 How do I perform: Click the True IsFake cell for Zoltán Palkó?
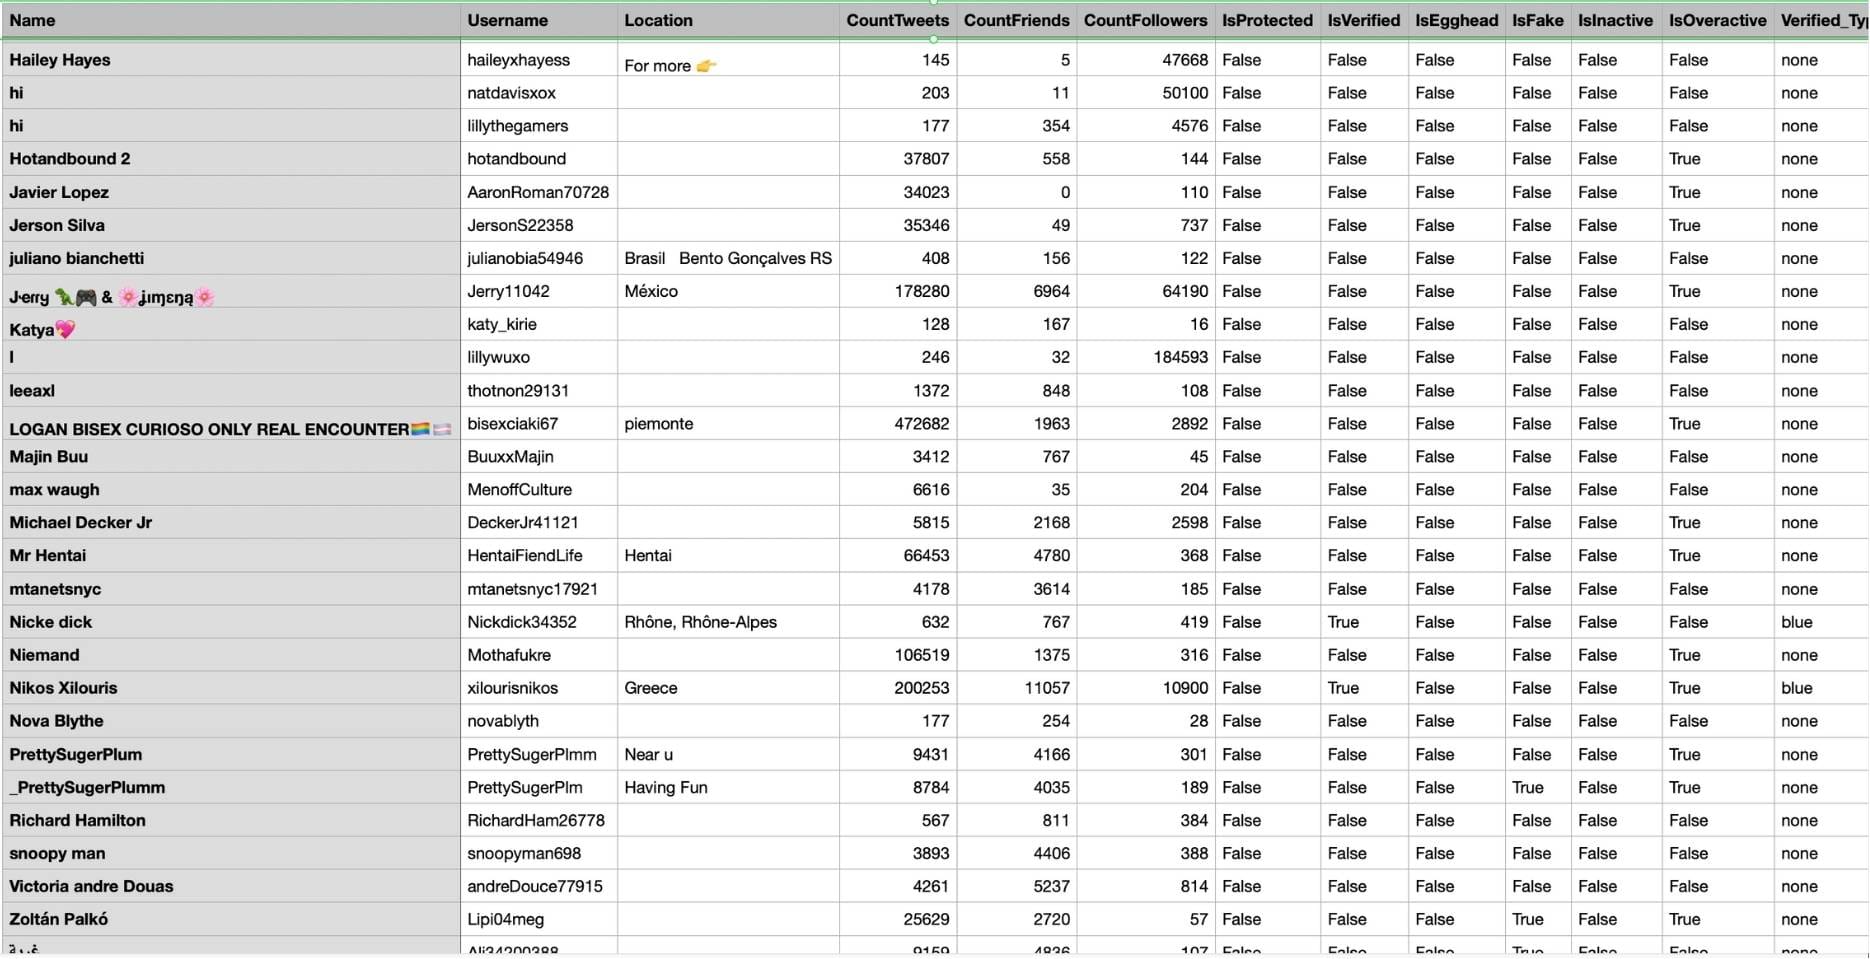pyautogui.click(x=1527, y=919)
